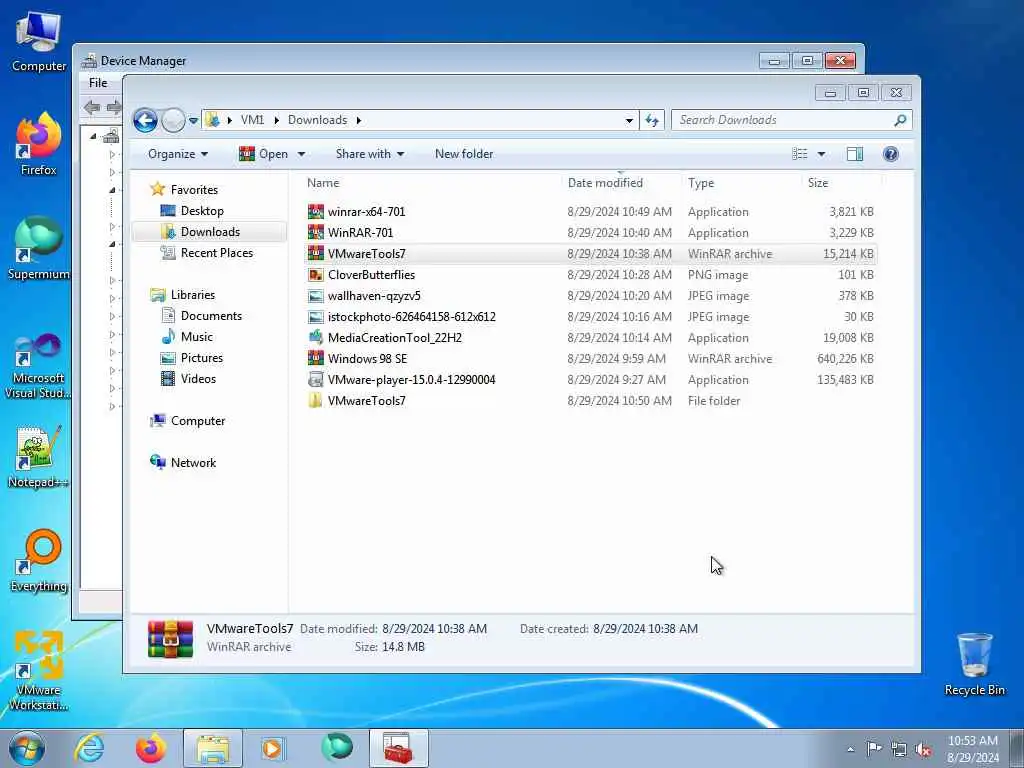Open the Windows Start button
The height and width of the screenshot is (768, 1024).
coord(27,748)
